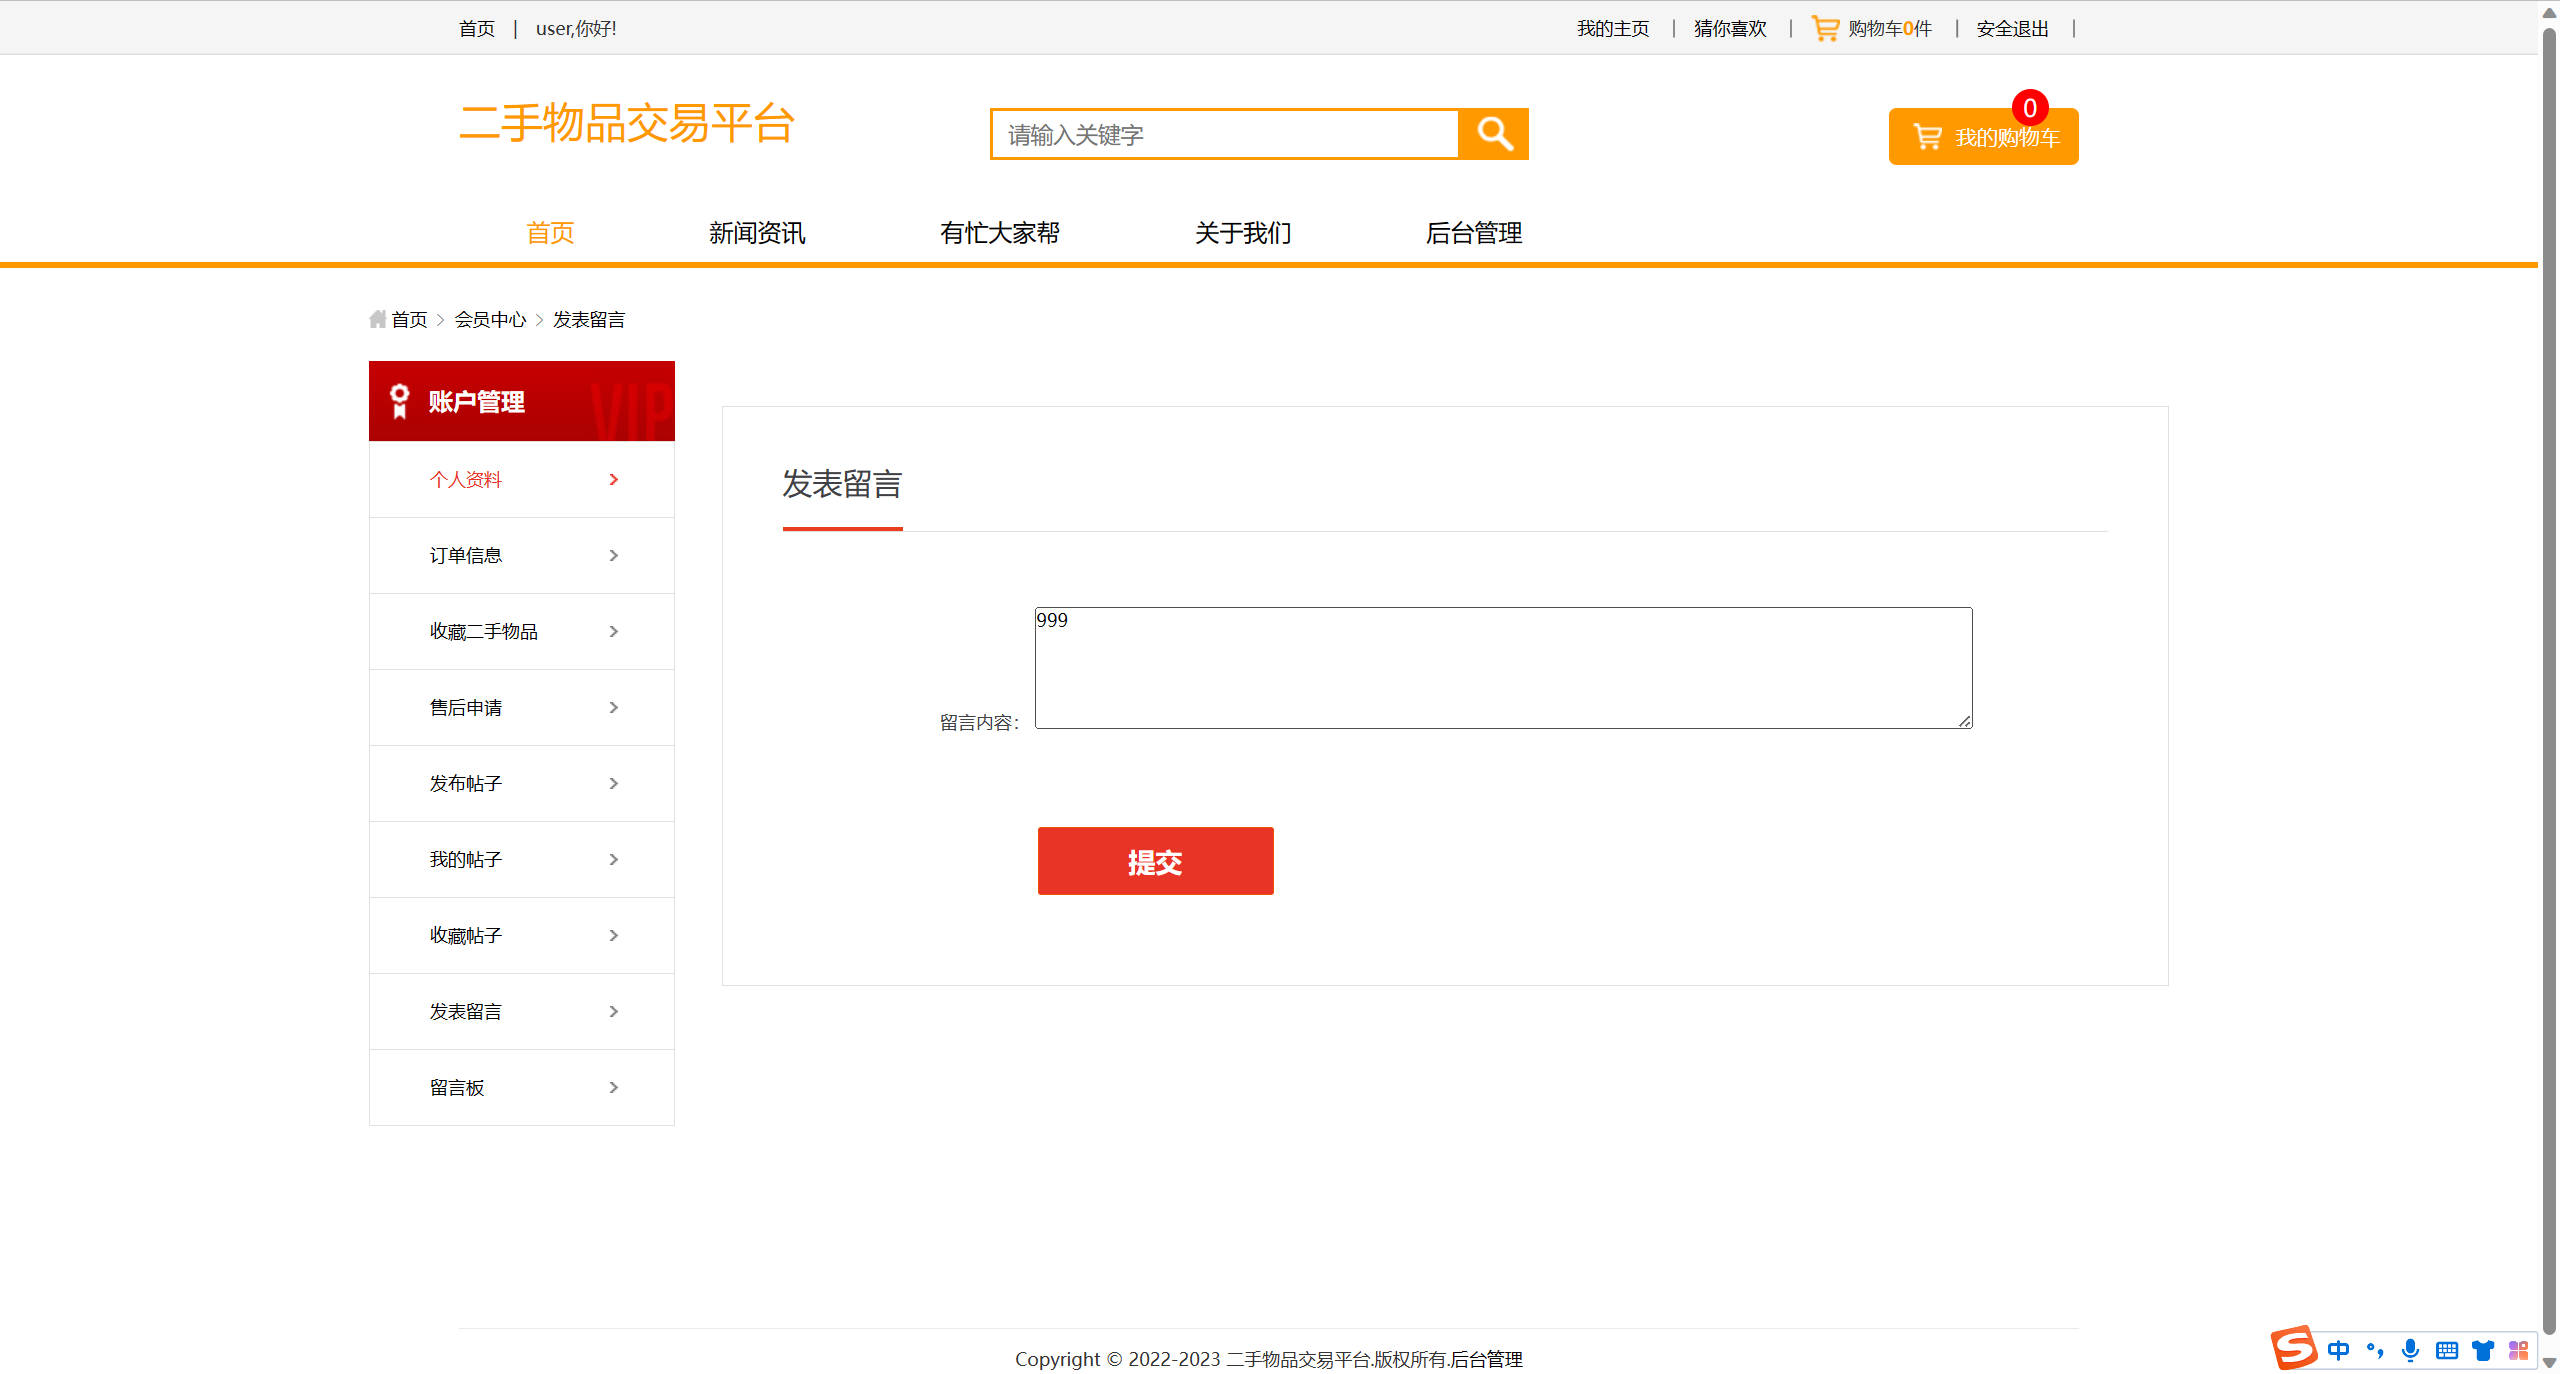Open the Sogou toolbox grid icon
Viewport: 2560px width, 1374px height.
[x=2519, y=1350]
